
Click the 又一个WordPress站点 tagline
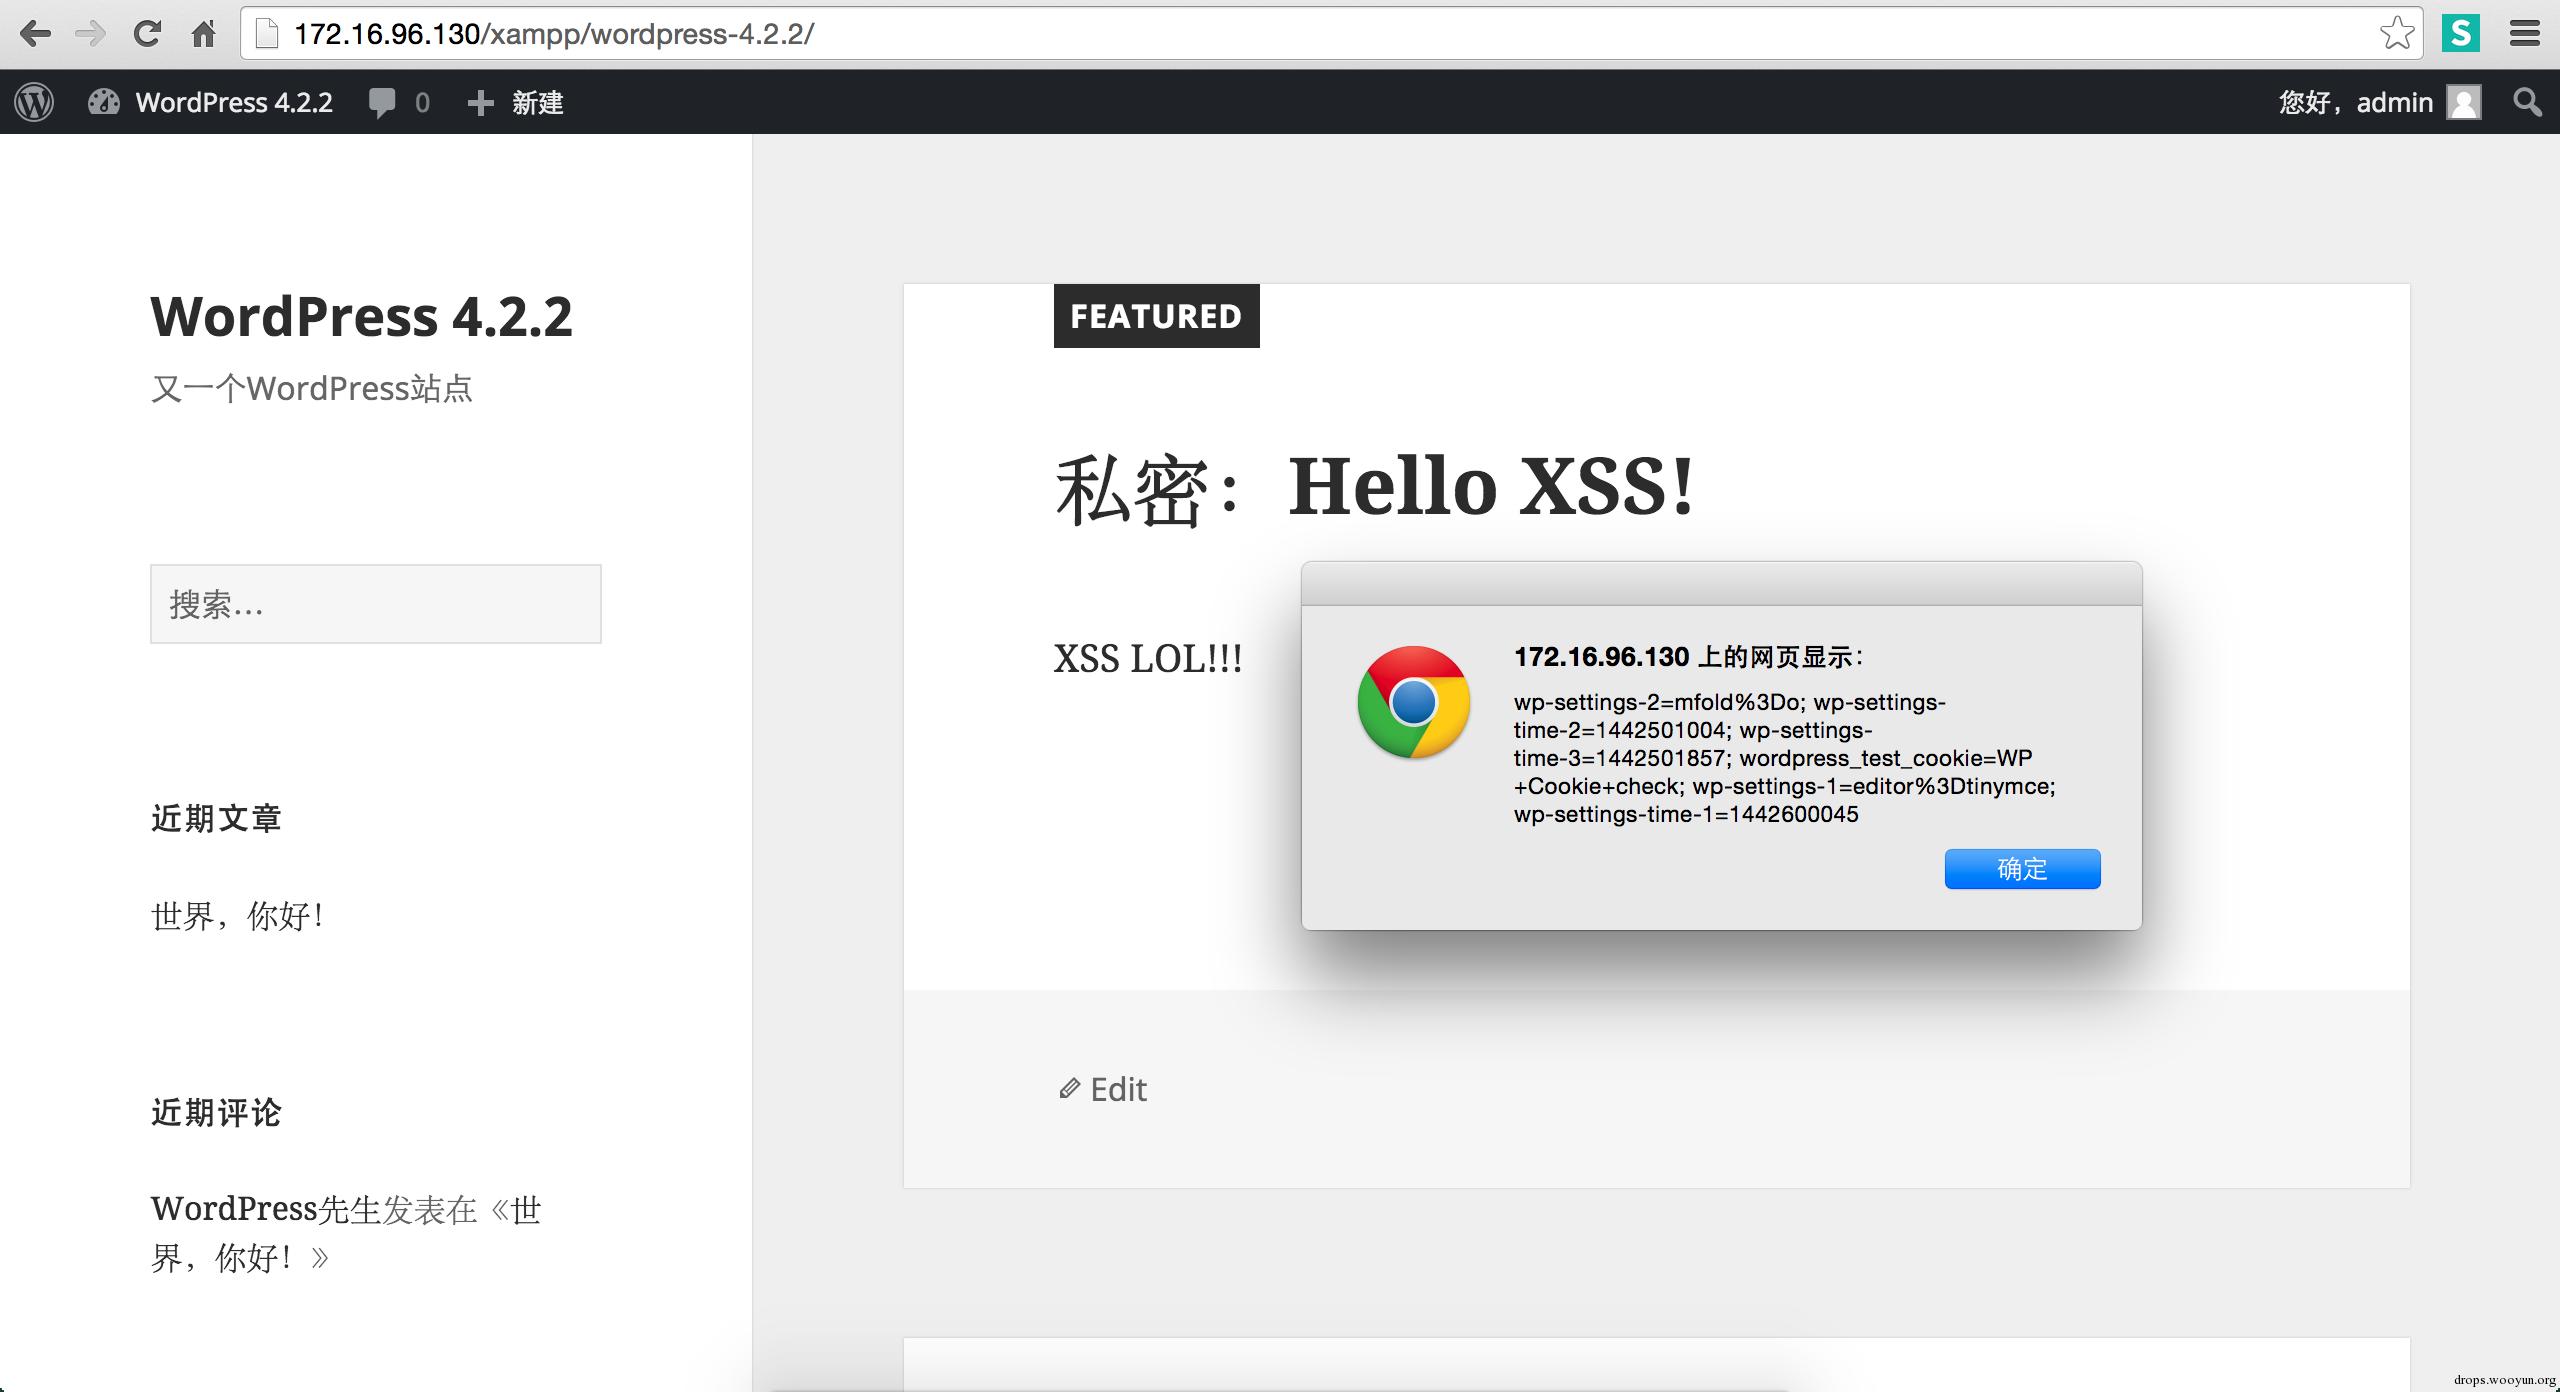pyautogui.click(x=312, y=389)
